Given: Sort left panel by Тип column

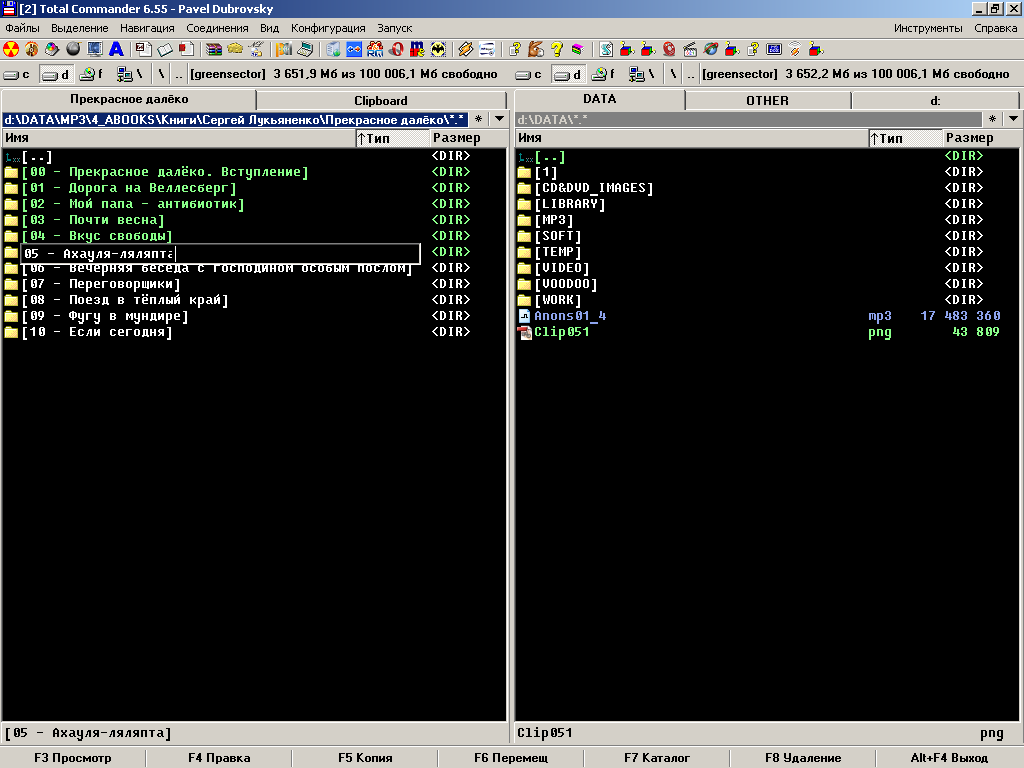Looking at the screenshot, I should (392, 138).
